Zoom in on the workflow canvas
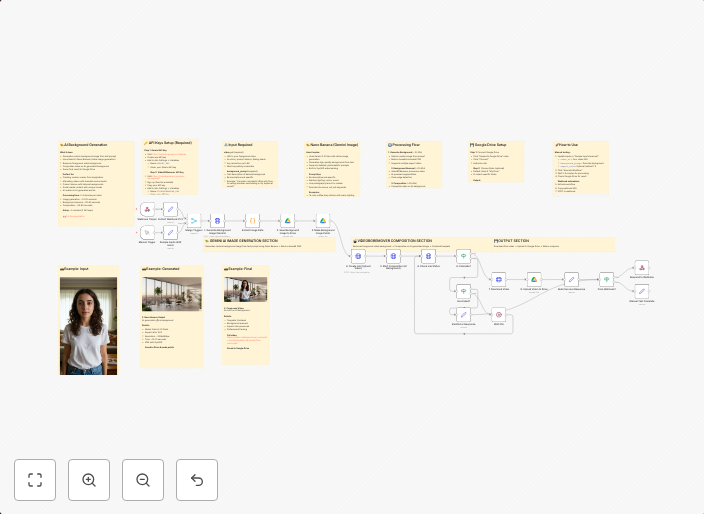 [x=89, y=480]
